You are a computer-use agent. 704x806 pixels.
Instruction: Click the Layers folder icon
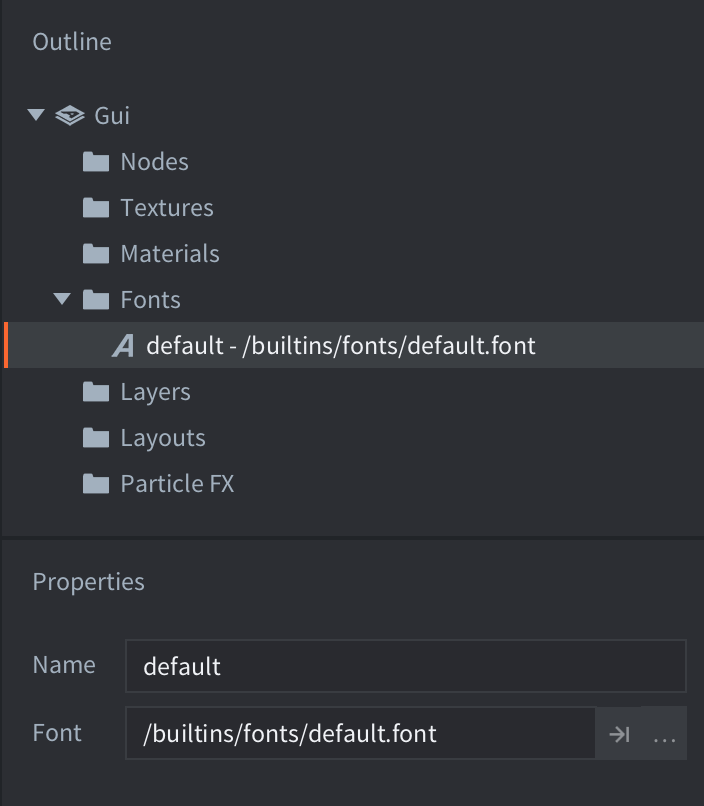tap(95, 391)
